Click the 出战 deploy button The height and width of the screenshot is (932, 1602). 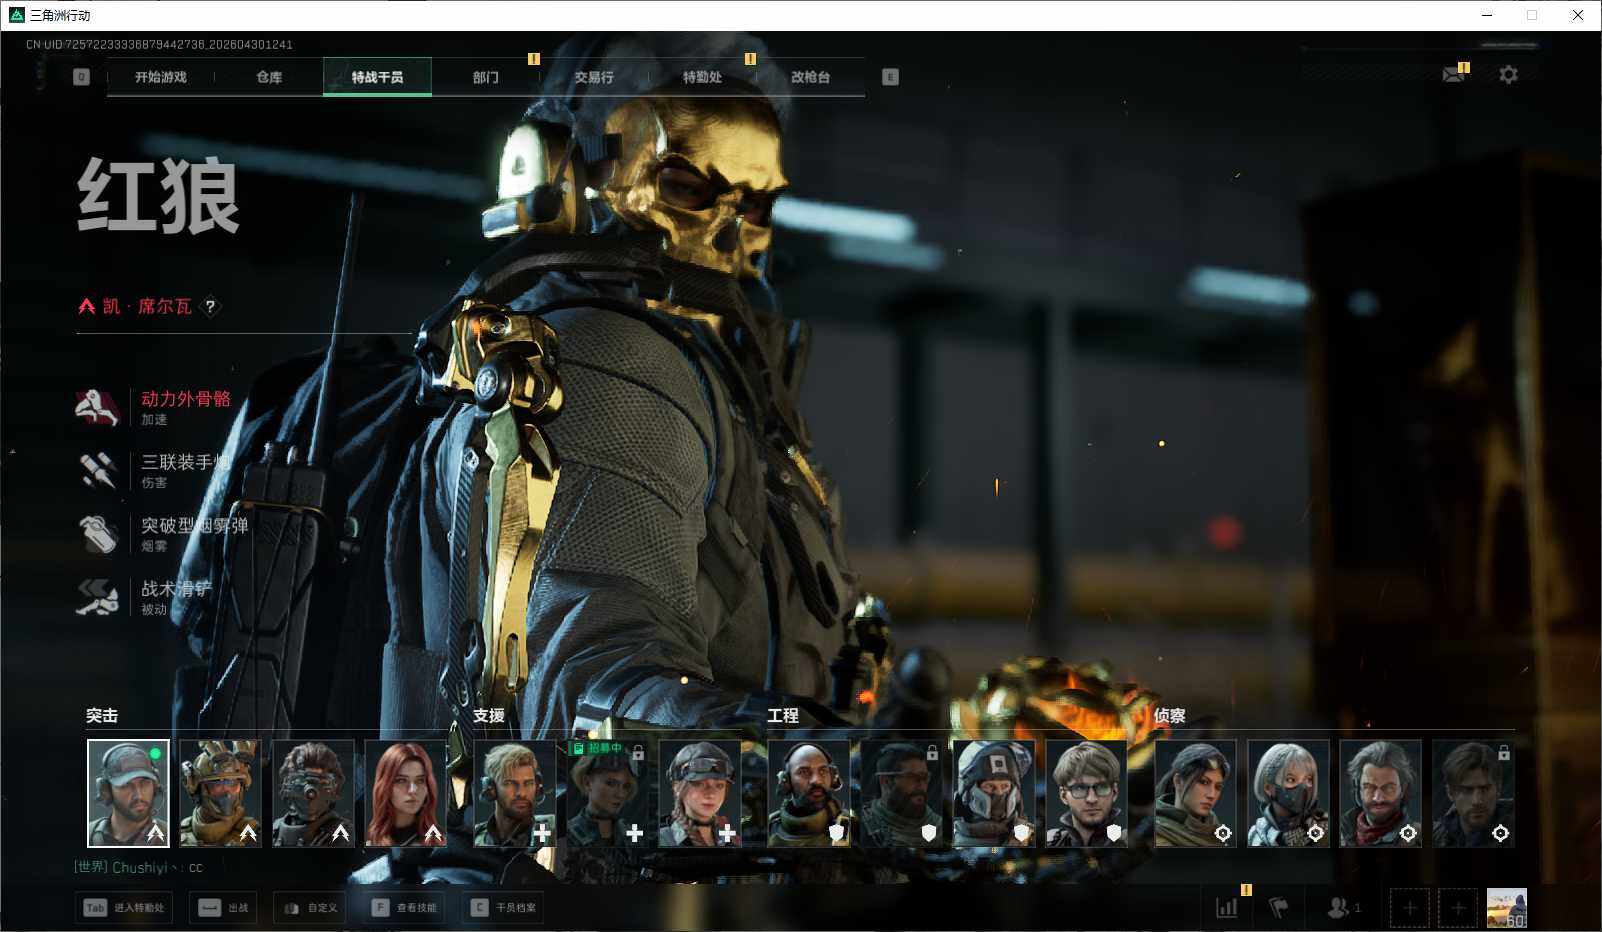point(224,908)
